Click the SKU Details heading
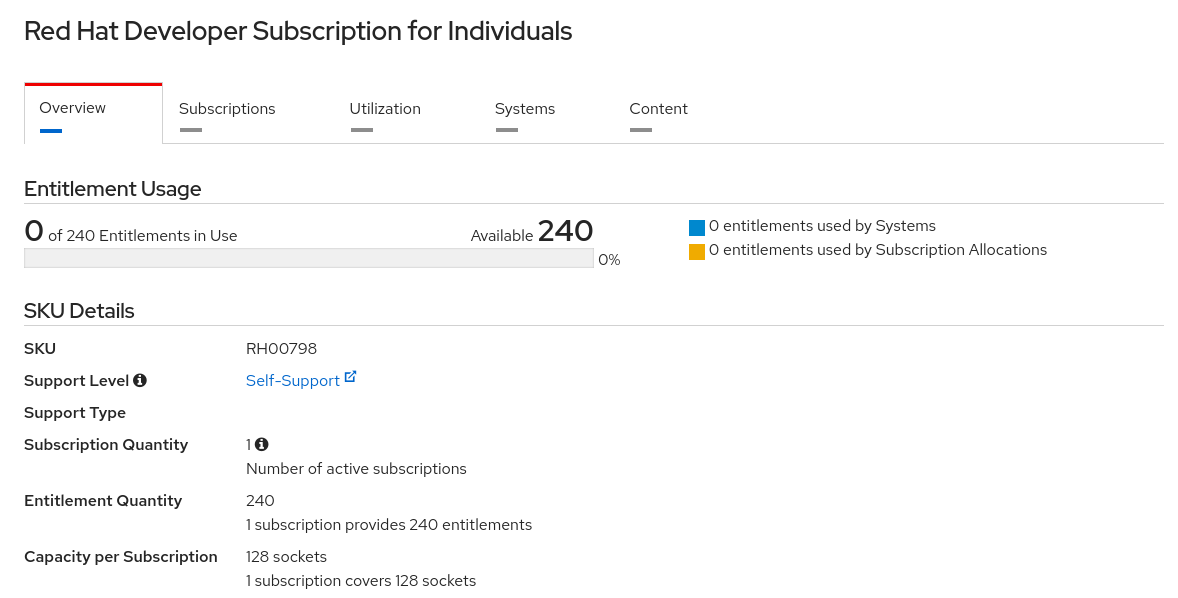 click(x=79, y=311)
